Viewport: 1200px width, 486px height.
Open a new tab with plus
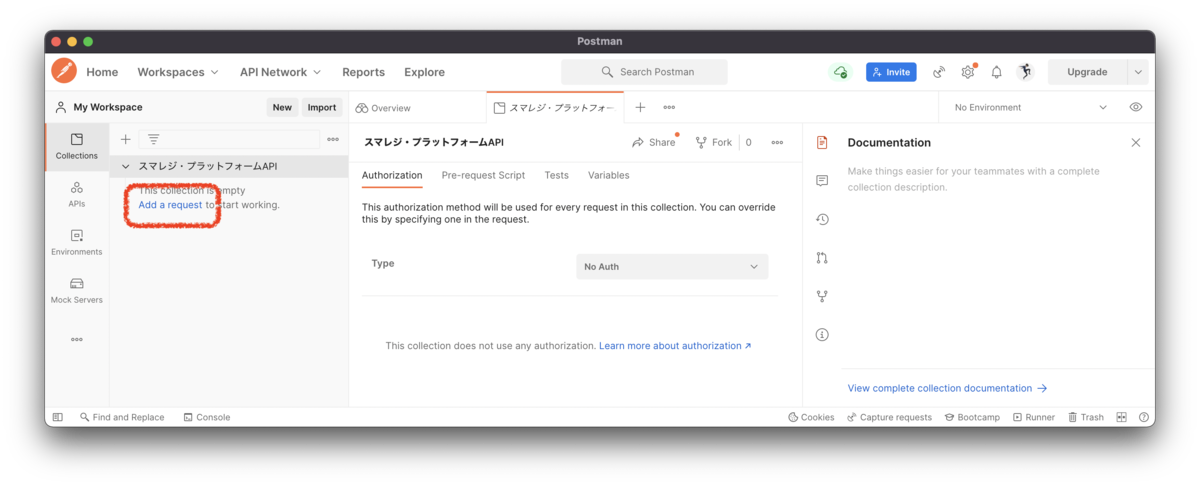click(640, 107)
